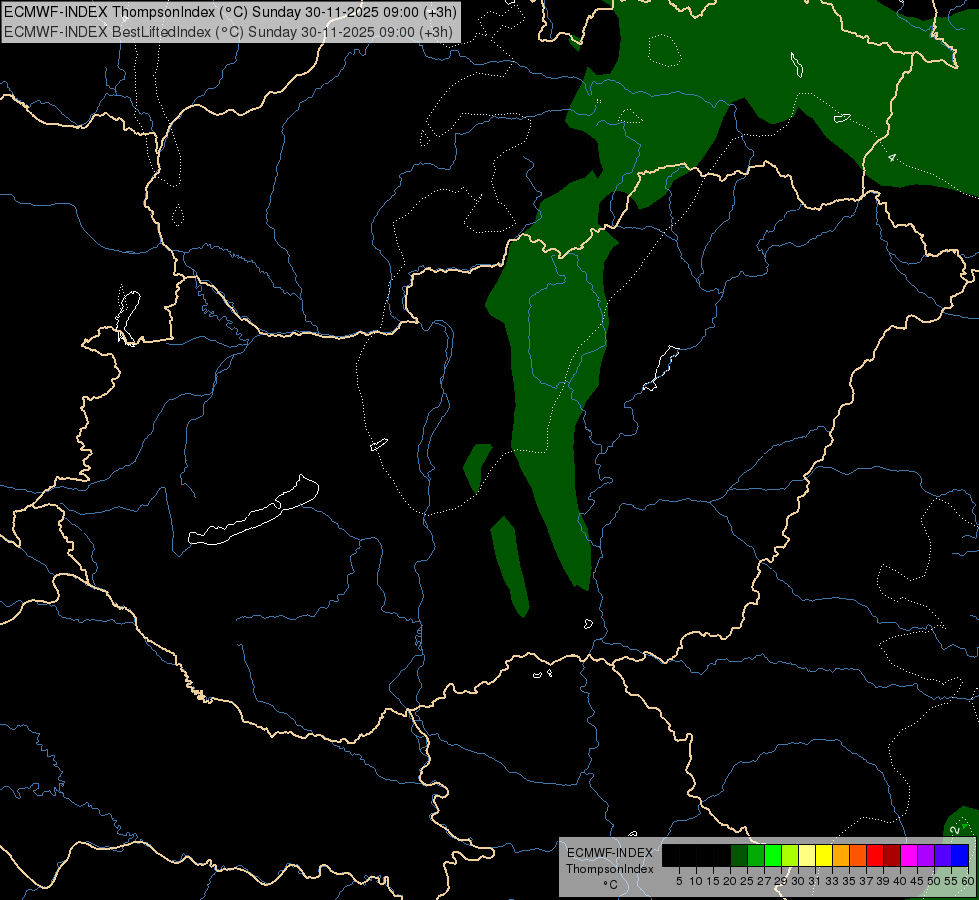Pick the yellow 31–33 legend swatch
The width and height of the screenshot is (979, 900).
pyautogui.click(x=824, y=855)
